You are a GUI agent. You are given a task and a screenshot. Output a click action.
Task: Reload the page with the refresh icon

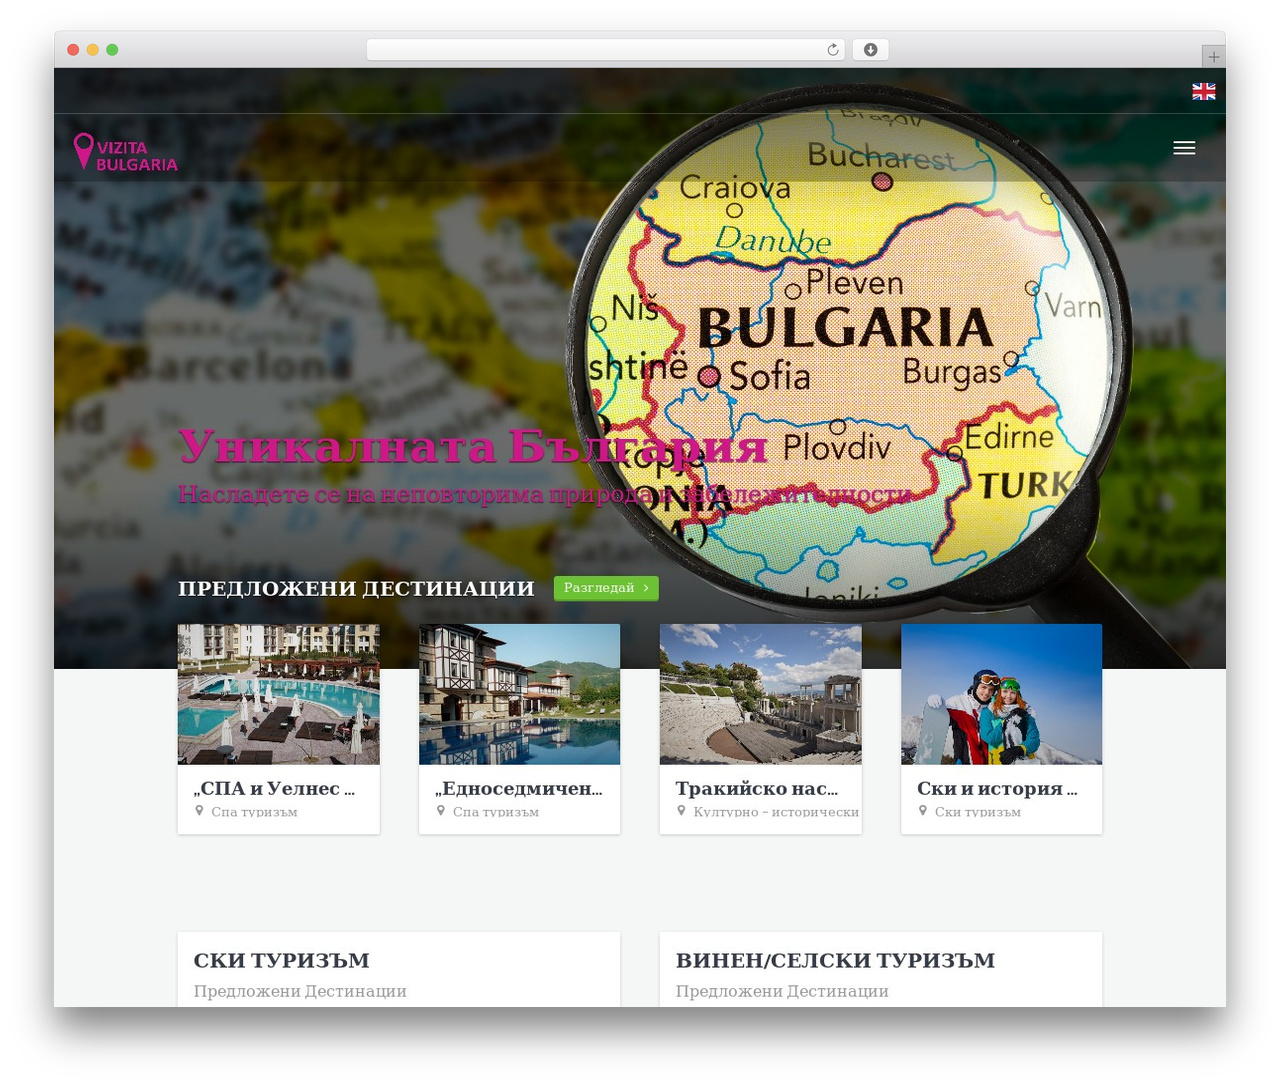[x=833, y=50]
